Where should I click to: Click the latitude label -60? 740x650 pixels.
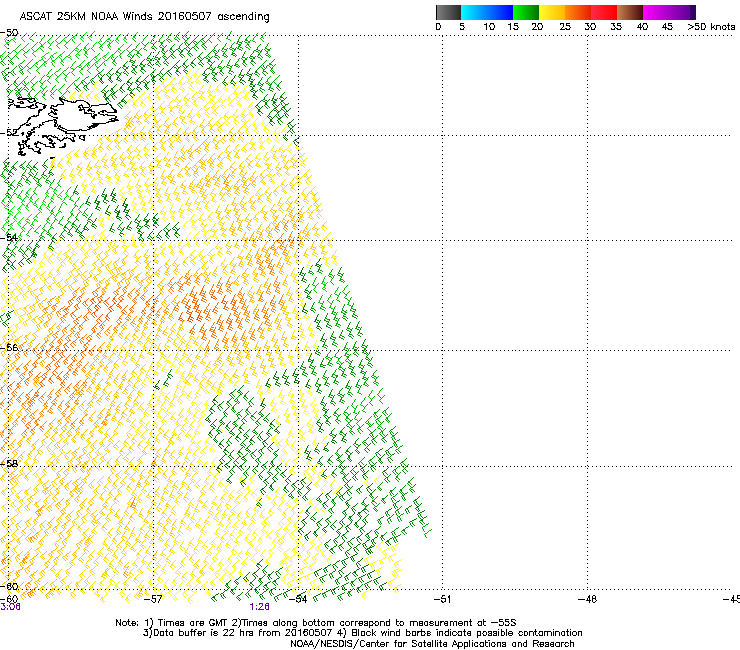pyautogui.click(x=9, y=586)
